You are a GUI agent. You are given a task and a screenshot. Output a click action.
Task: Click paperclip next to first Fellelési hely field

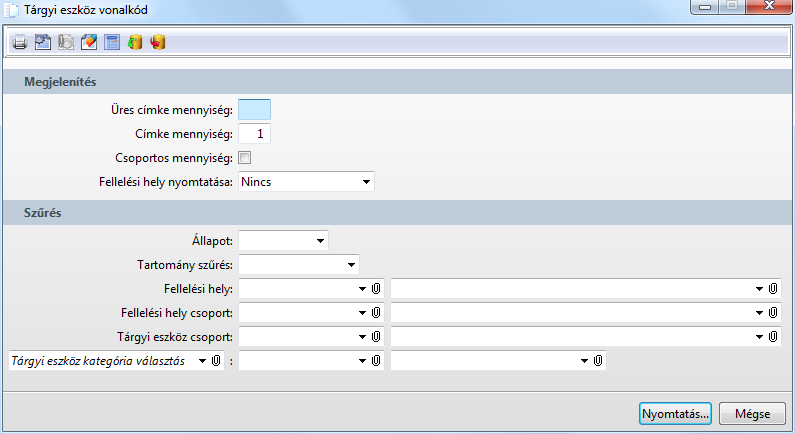point(376,288)
